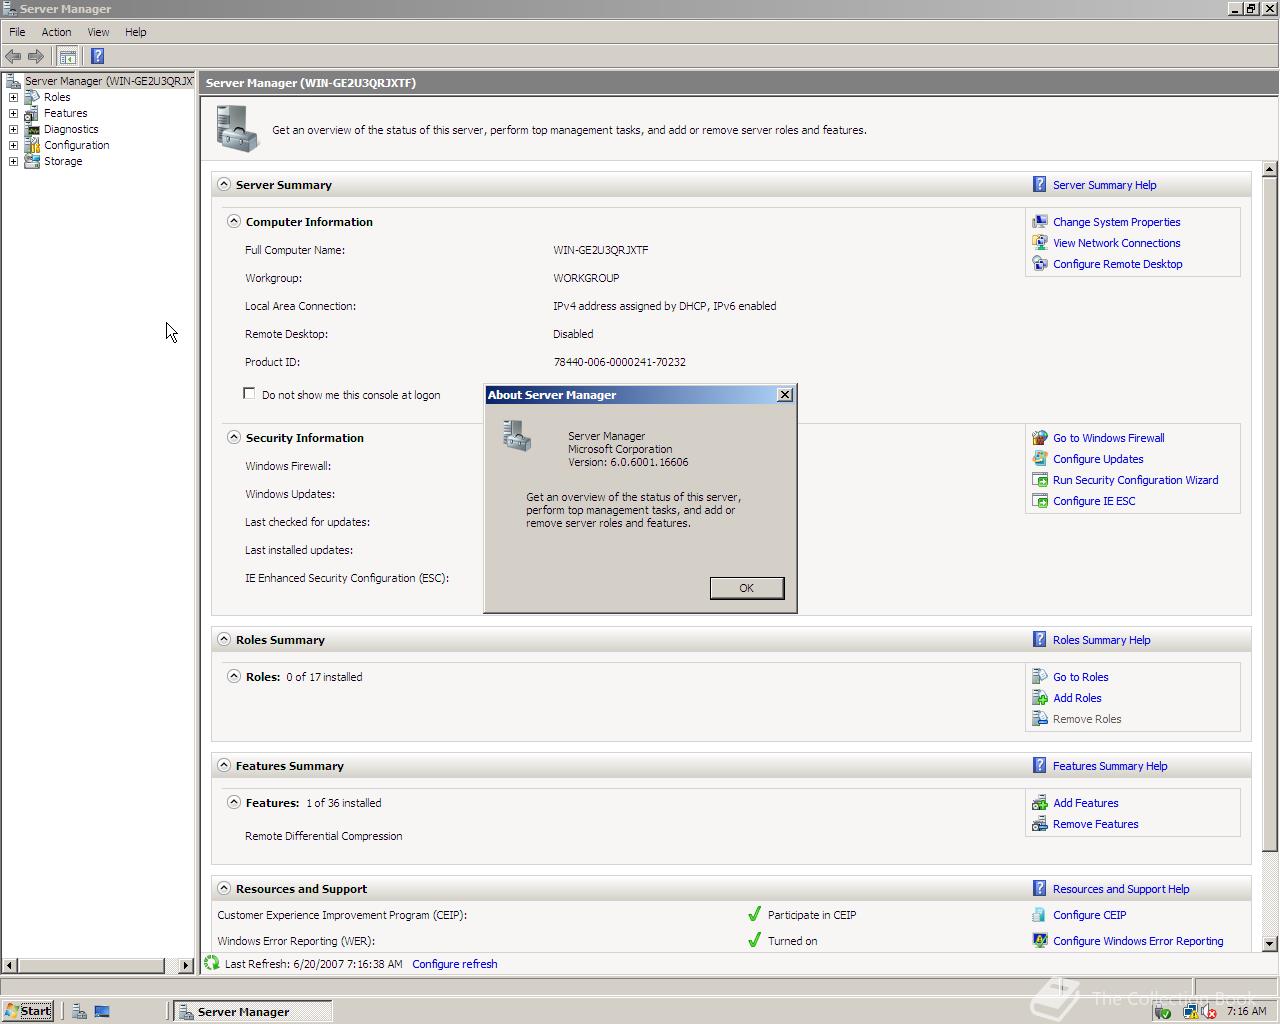Screen dimensions: 1280x1024
Task: Select Diagnostics in the console tree
Action: pos(71,129)
